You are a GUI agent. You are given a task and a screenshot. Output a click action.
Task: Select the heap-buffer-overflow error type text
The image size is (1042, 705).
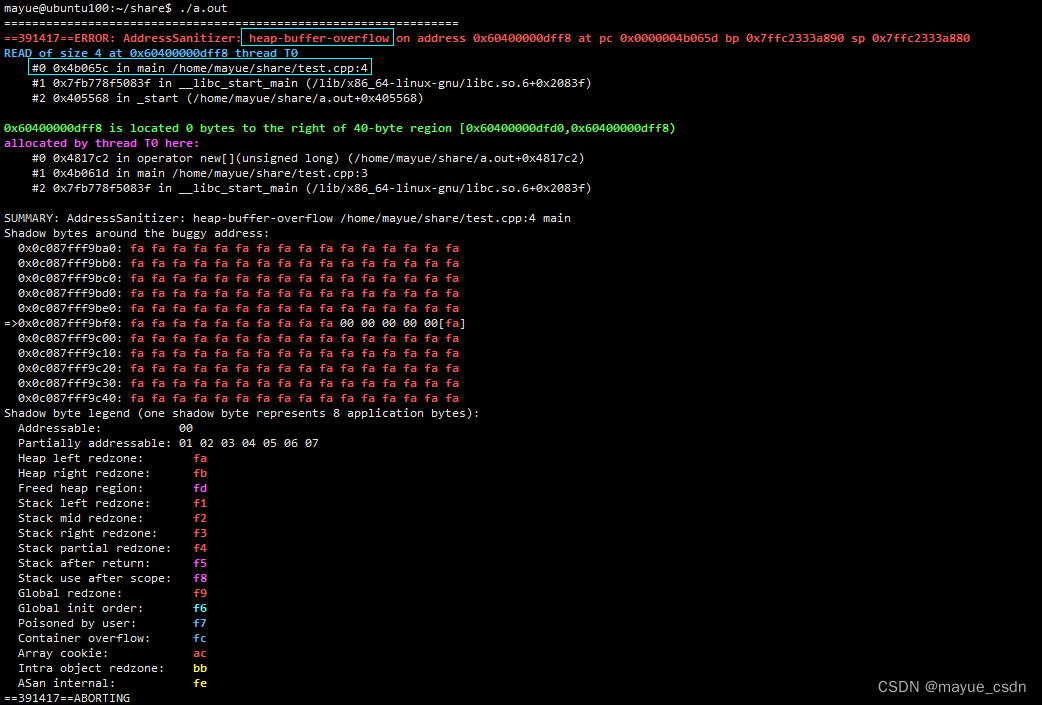tap(319, 38)
